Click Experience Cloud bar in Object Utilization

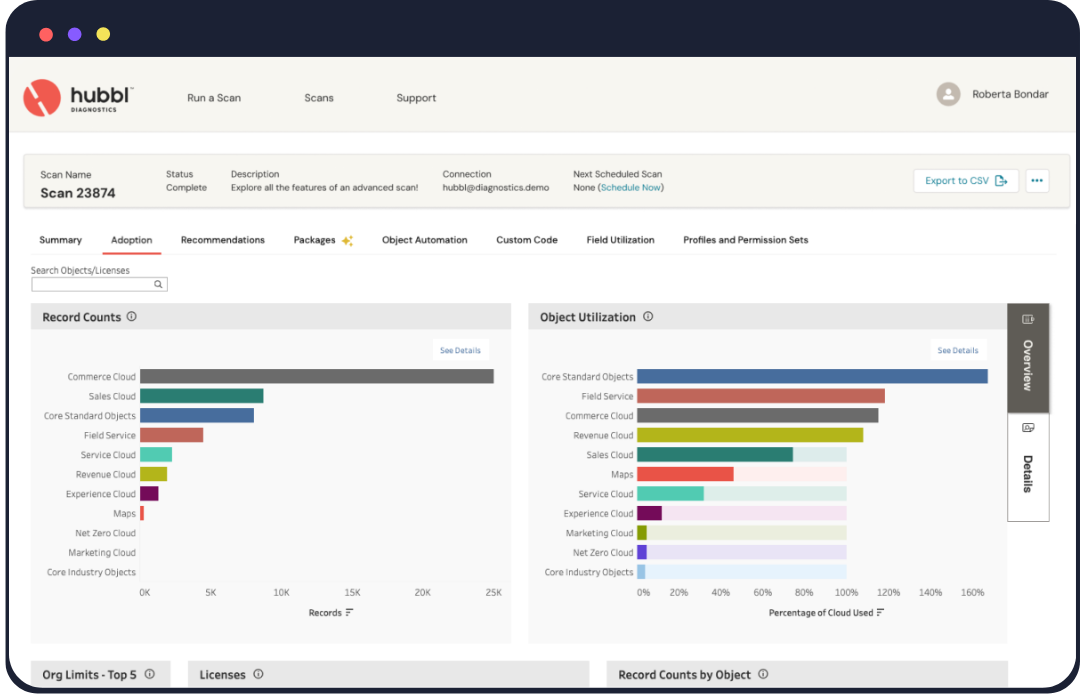(x=650, y=513)
